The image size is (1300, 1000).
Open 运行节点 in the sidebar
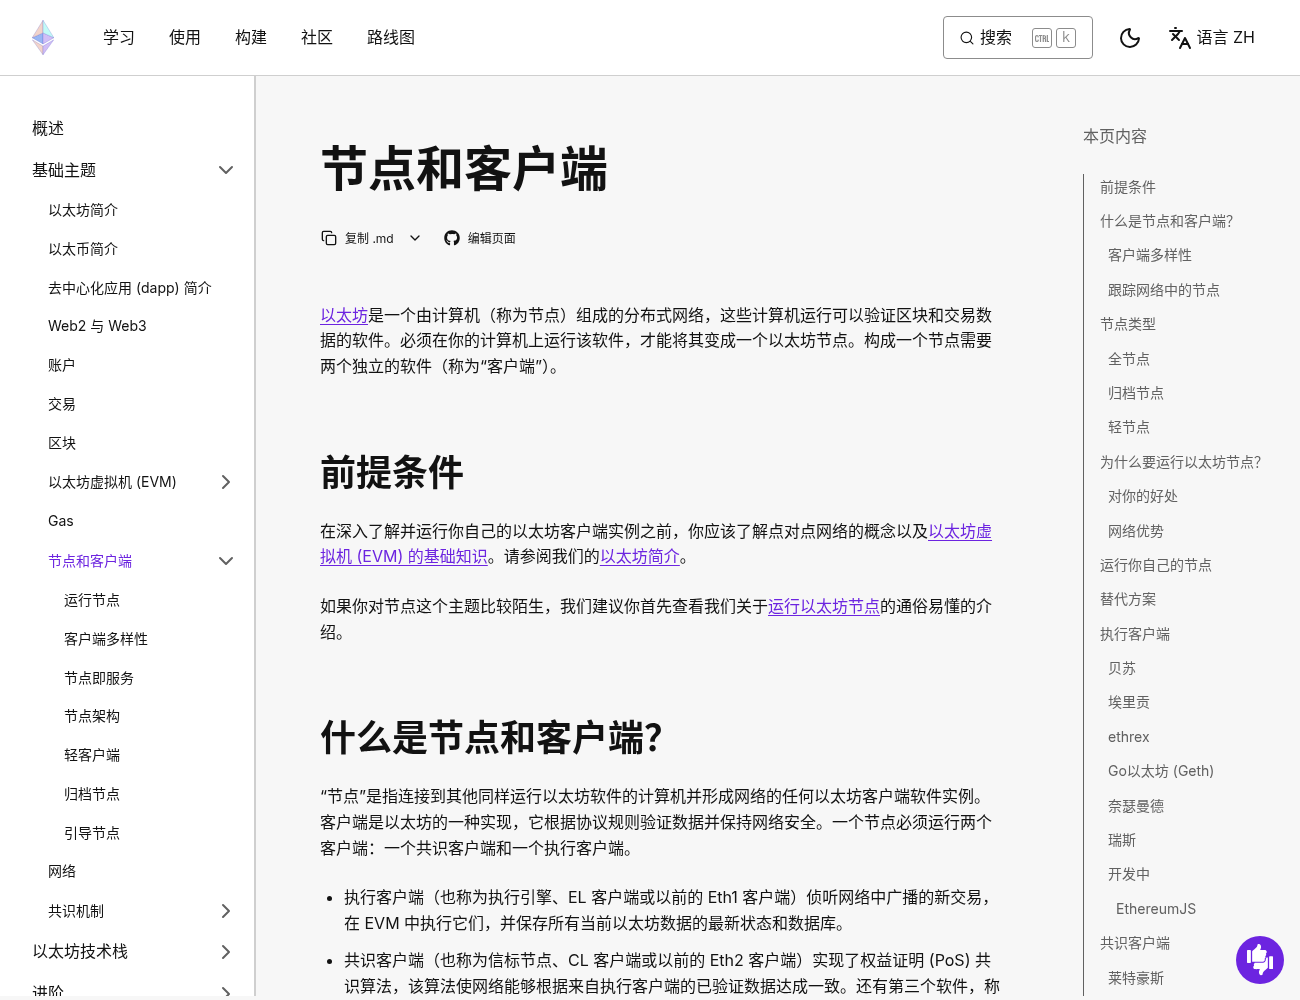click(x=92, y=600)
